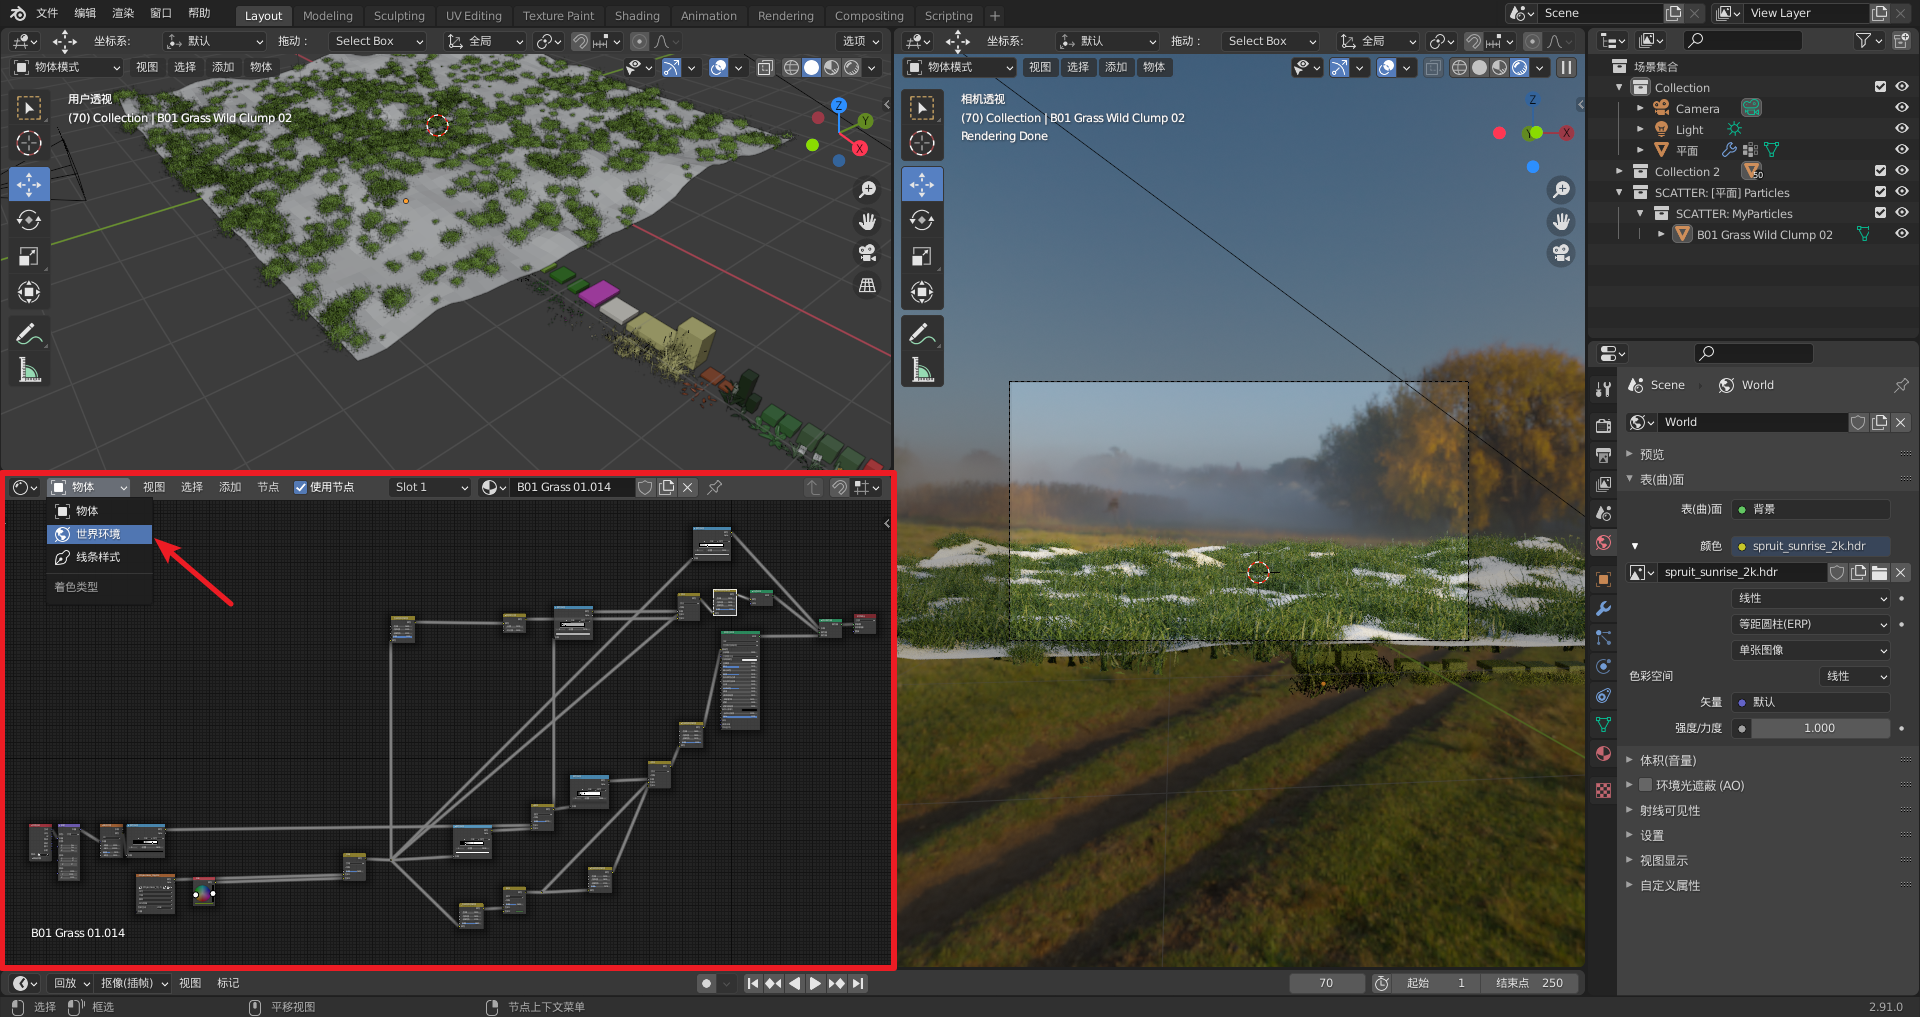Image resolution: width=1920 pixels, height=1017 pixels.
Task: Hide B01 Grass Wild Clump 02 in outliner
Action: coord(1901,234)
